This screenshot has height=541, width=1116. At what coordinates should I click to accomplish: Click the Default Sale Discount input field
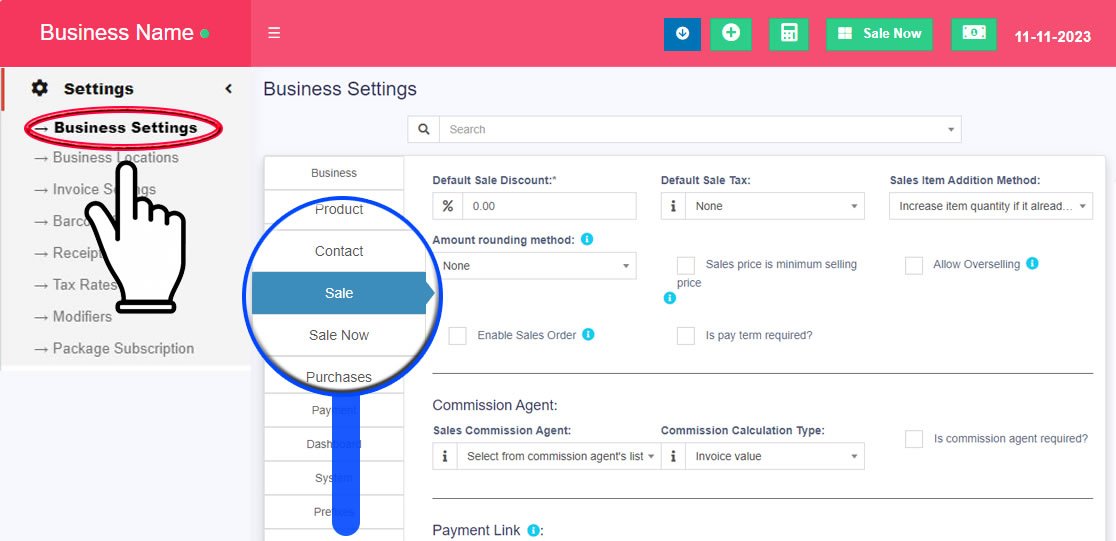pos(549,206)
